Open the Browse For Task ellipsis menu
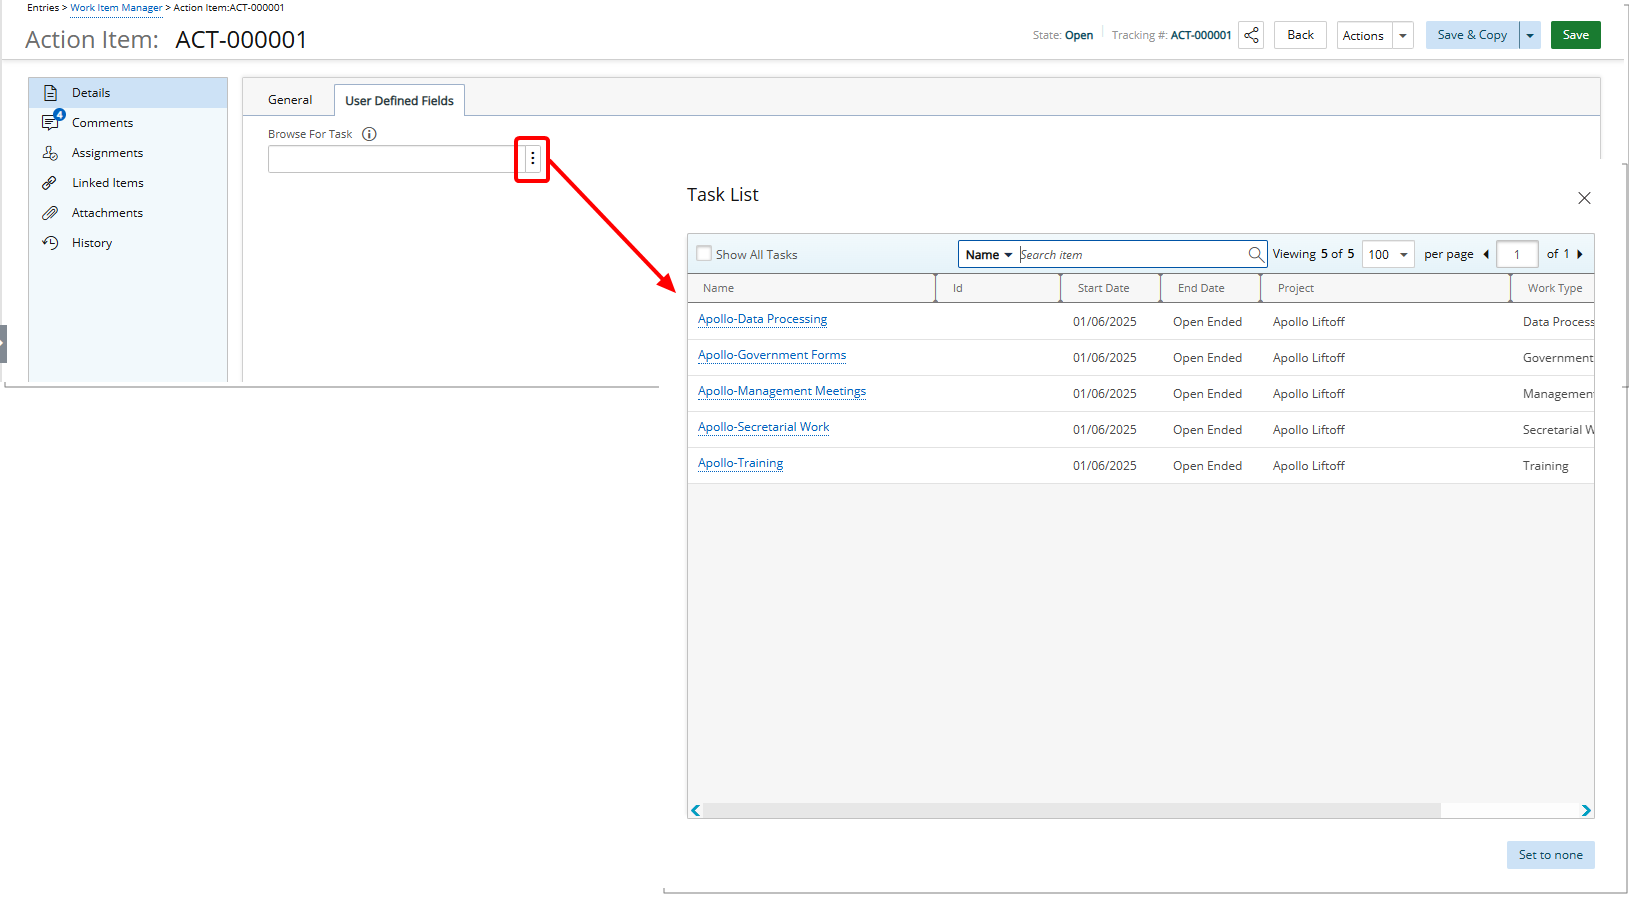Image resolution: width=1629 pixels, height=905 pixels. coord(532,159)
